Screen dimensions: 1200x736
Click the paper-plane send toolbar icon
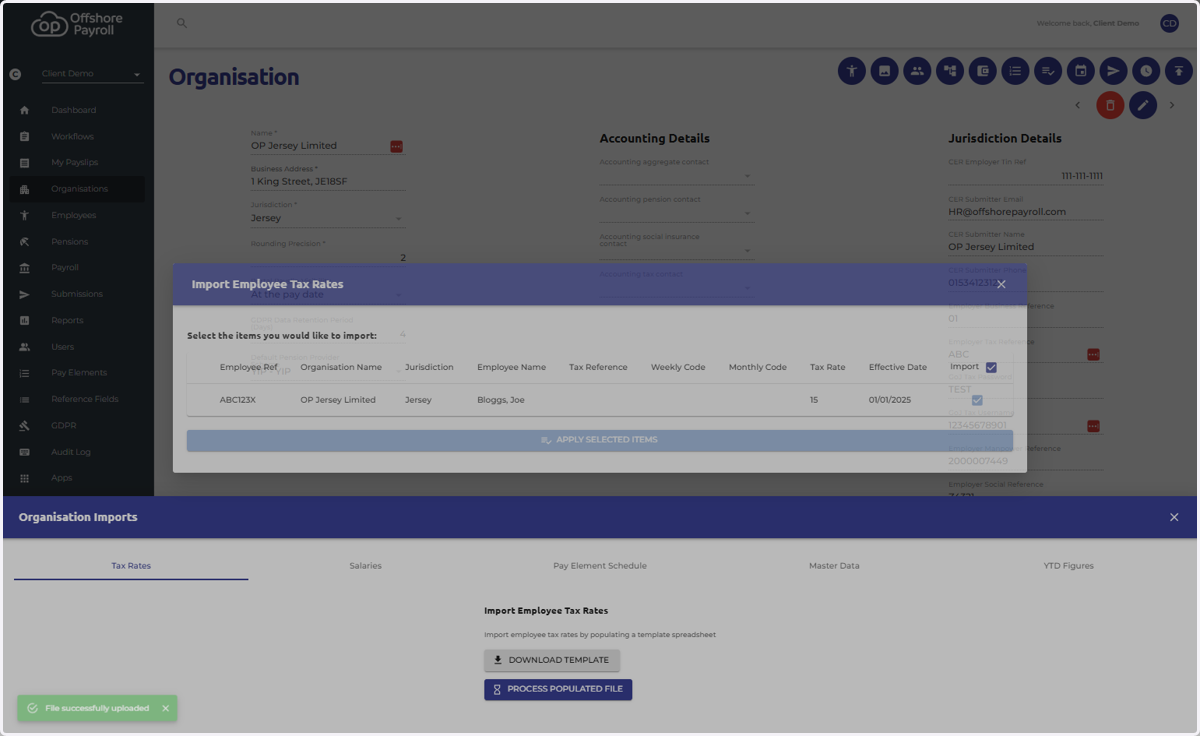tap(1113, 71)
